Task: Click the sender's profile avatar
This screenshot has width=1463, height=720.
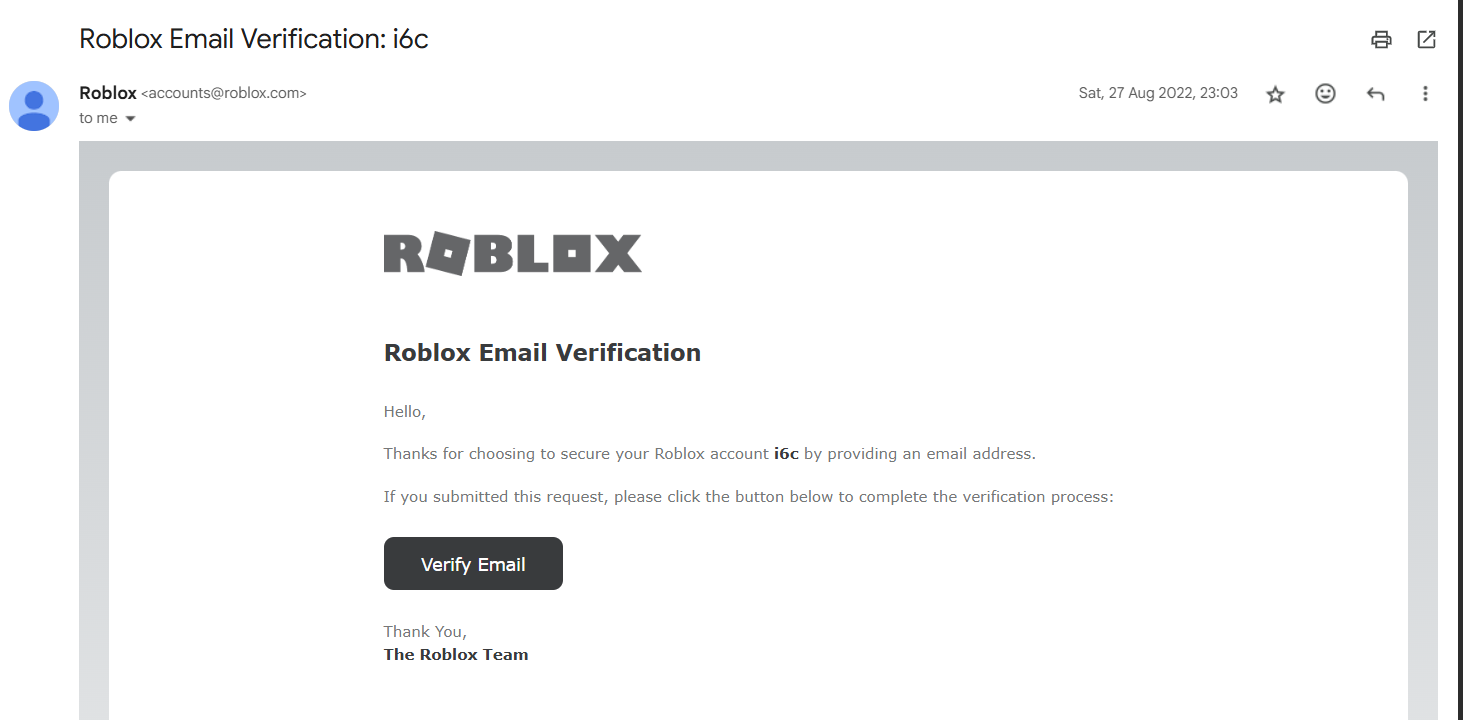Action: tap(34, 106)
